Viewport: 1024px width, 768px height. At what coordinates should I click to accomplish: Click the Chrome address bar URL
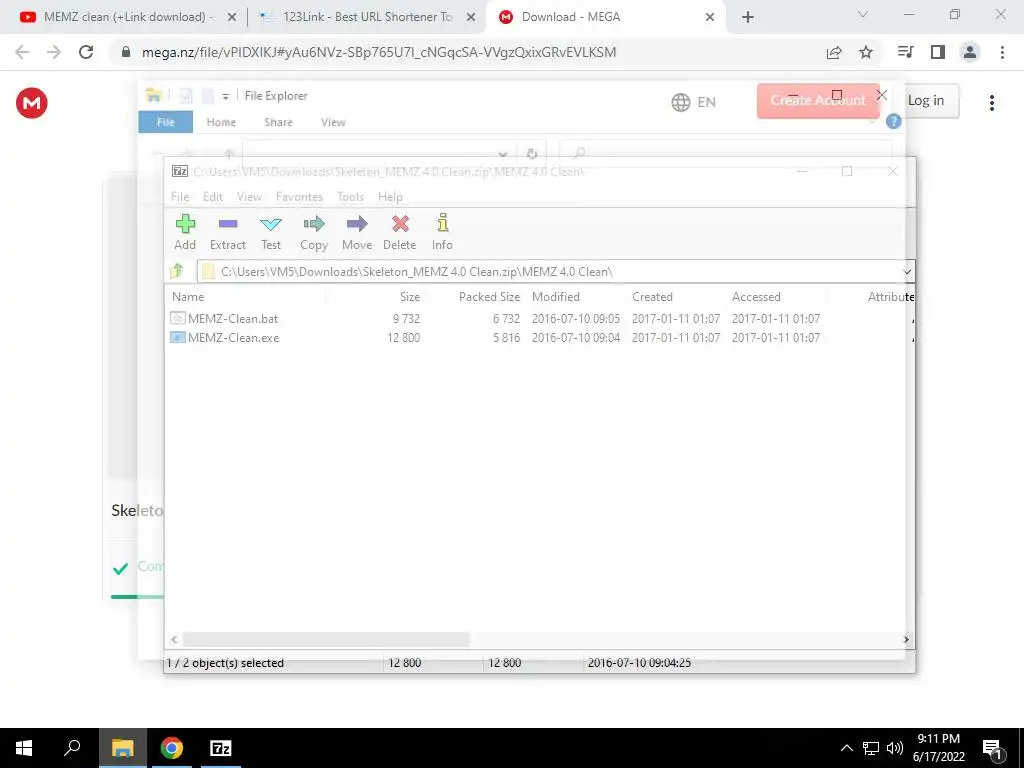[379, 52]
